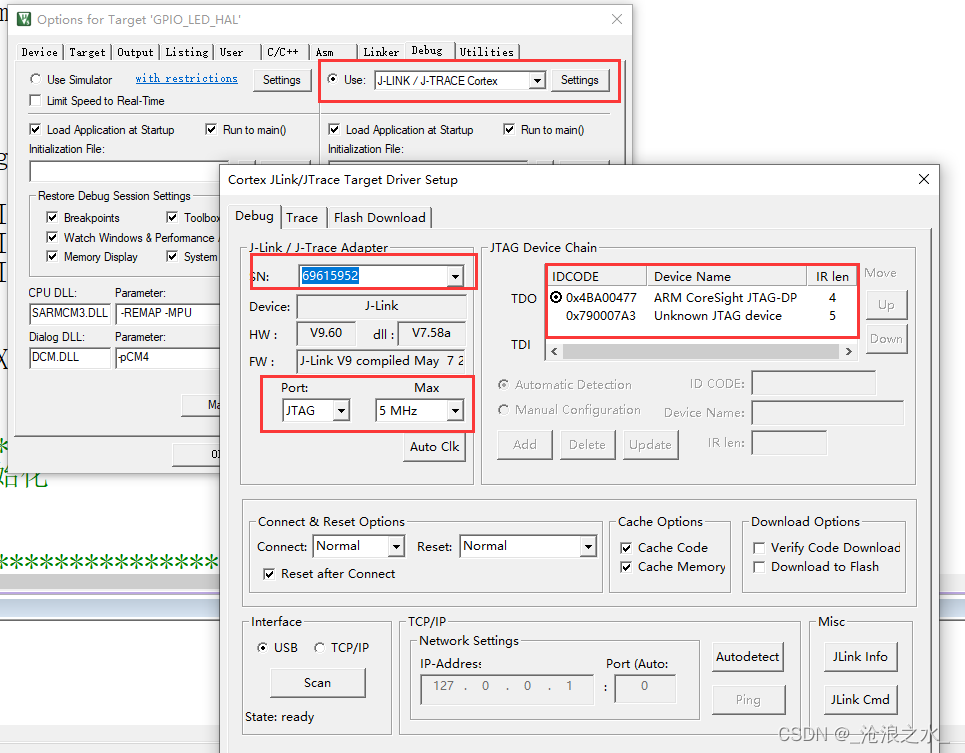The image size is (965, 753).
Task: Click the -REMAP -MPU parameter field
Action: click(x=167, y=313)
